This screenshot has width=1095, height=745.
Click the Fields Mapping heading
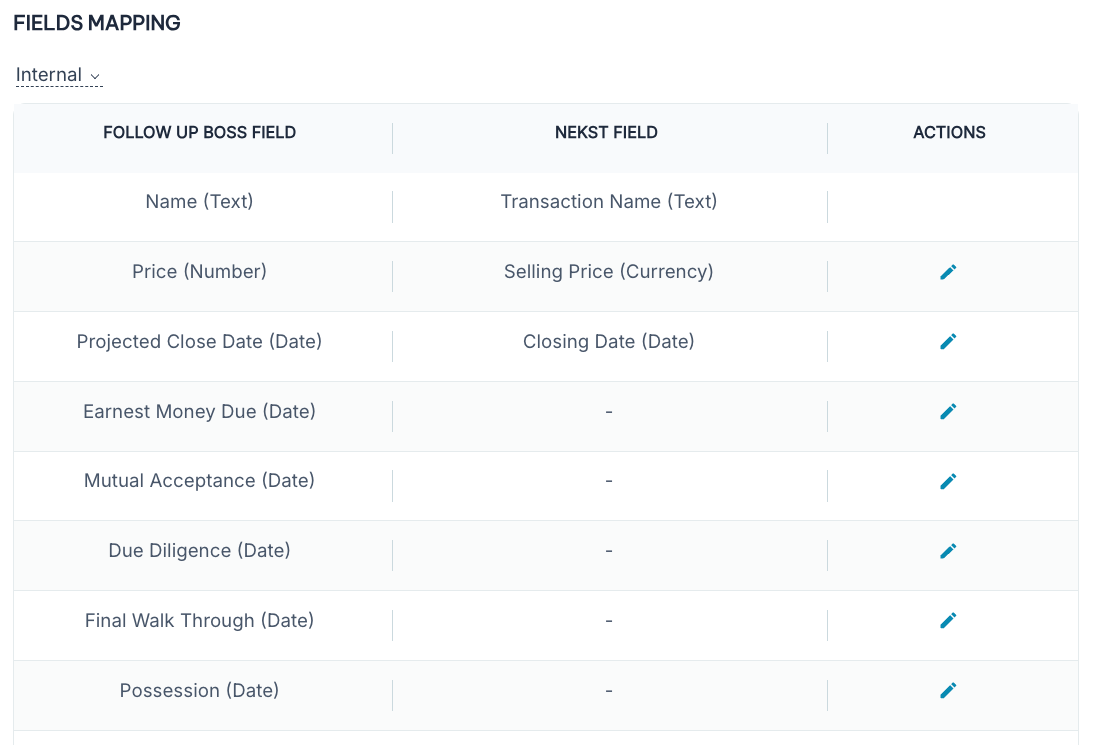click(x=97, y=23)
